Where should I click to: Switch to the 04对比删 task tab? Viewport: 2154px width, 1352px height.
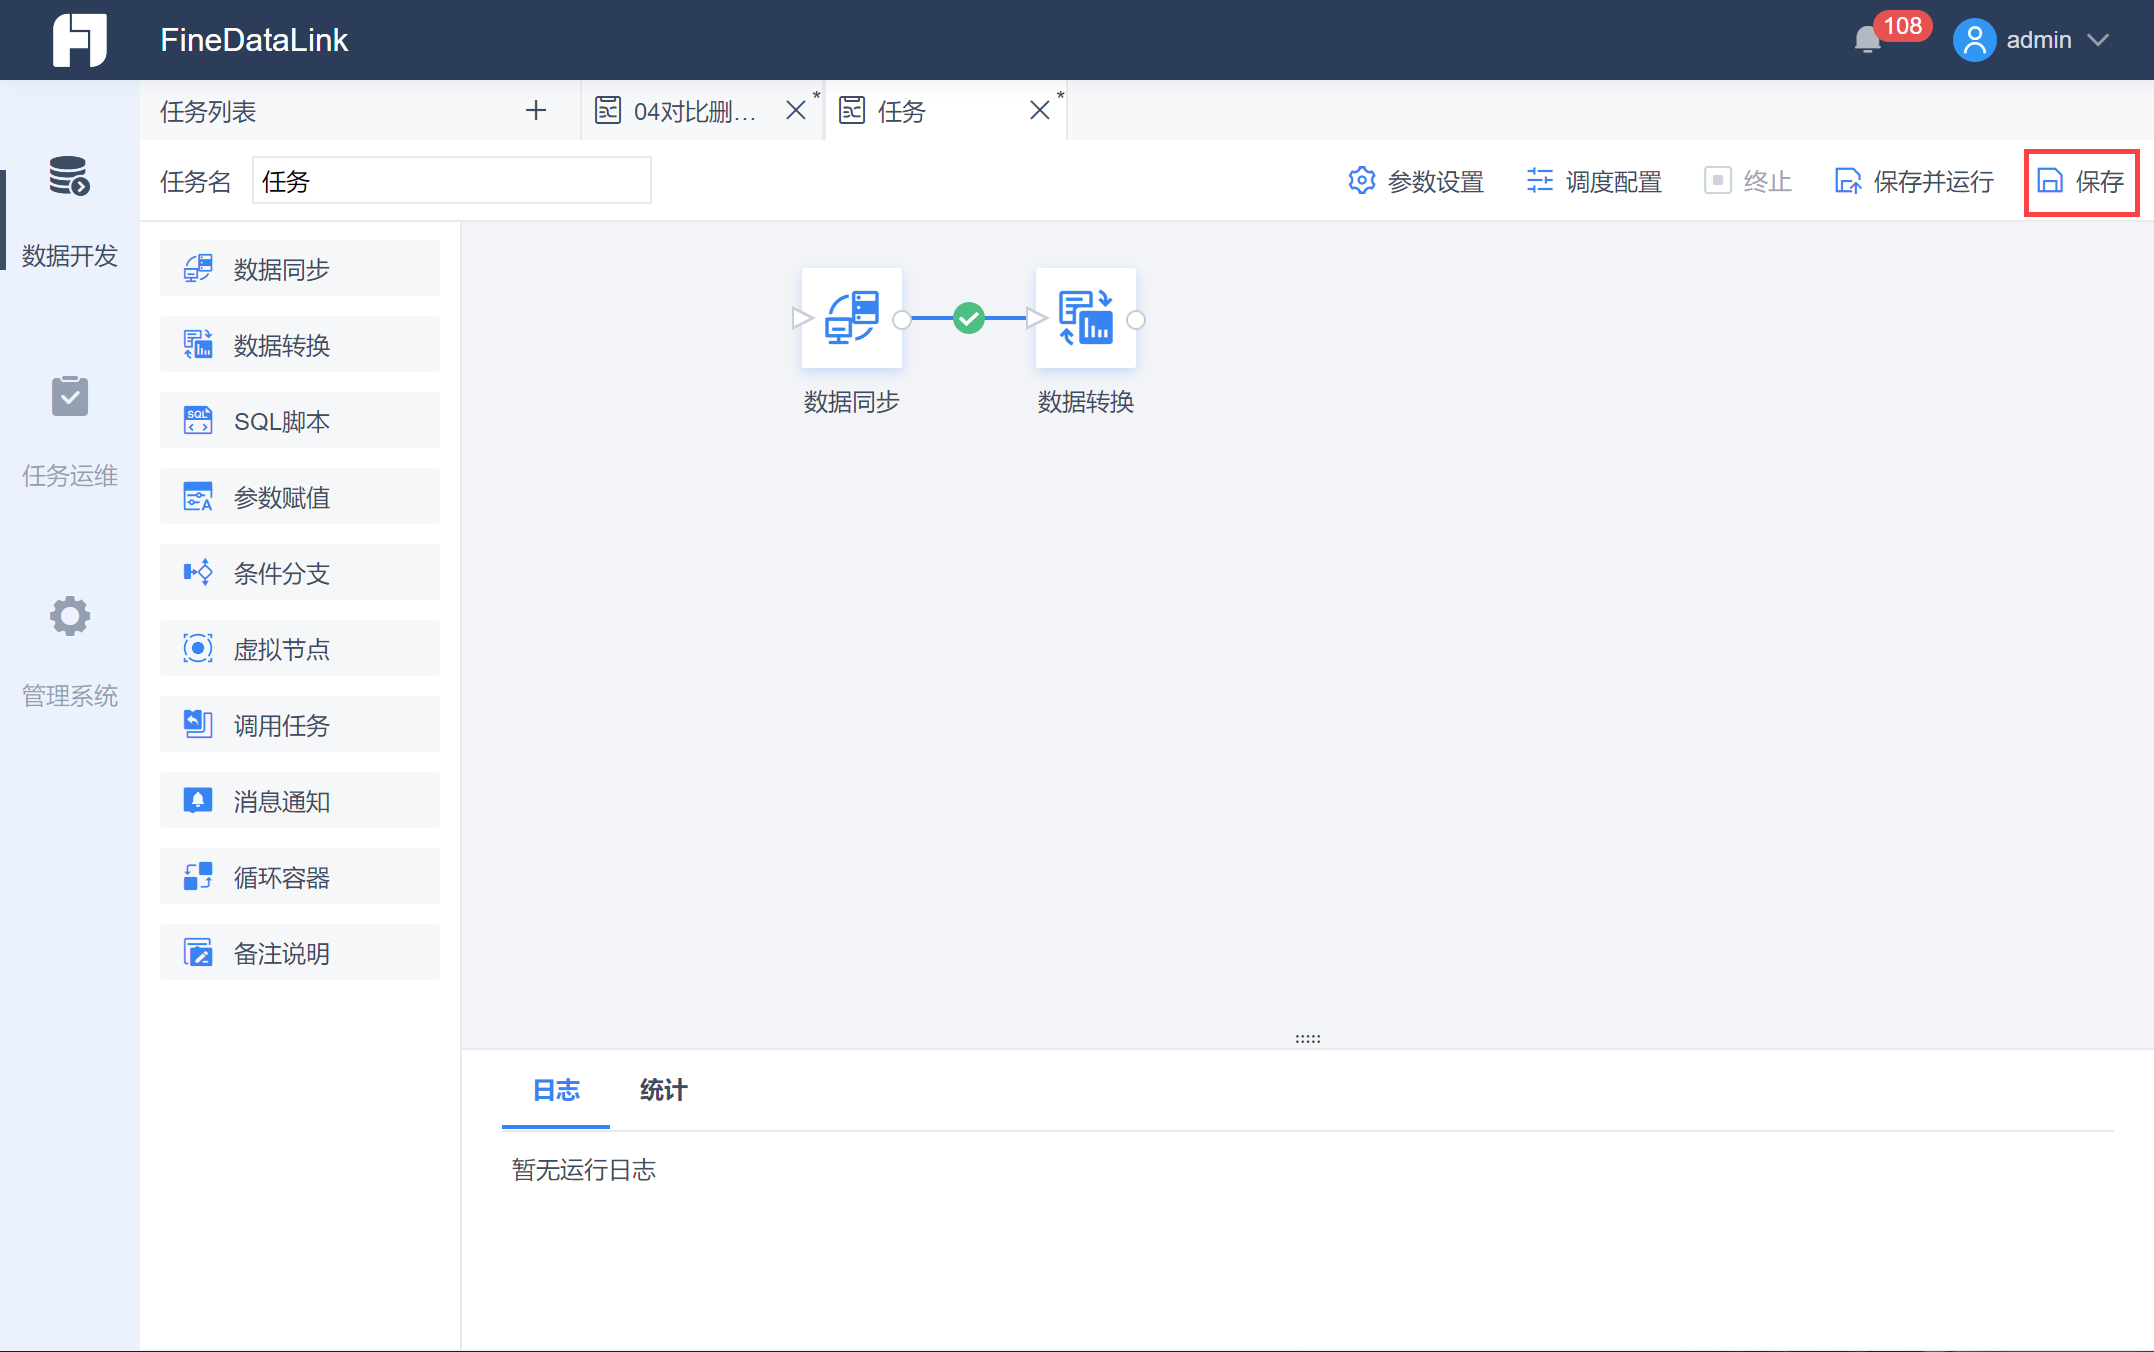[692, 111]
